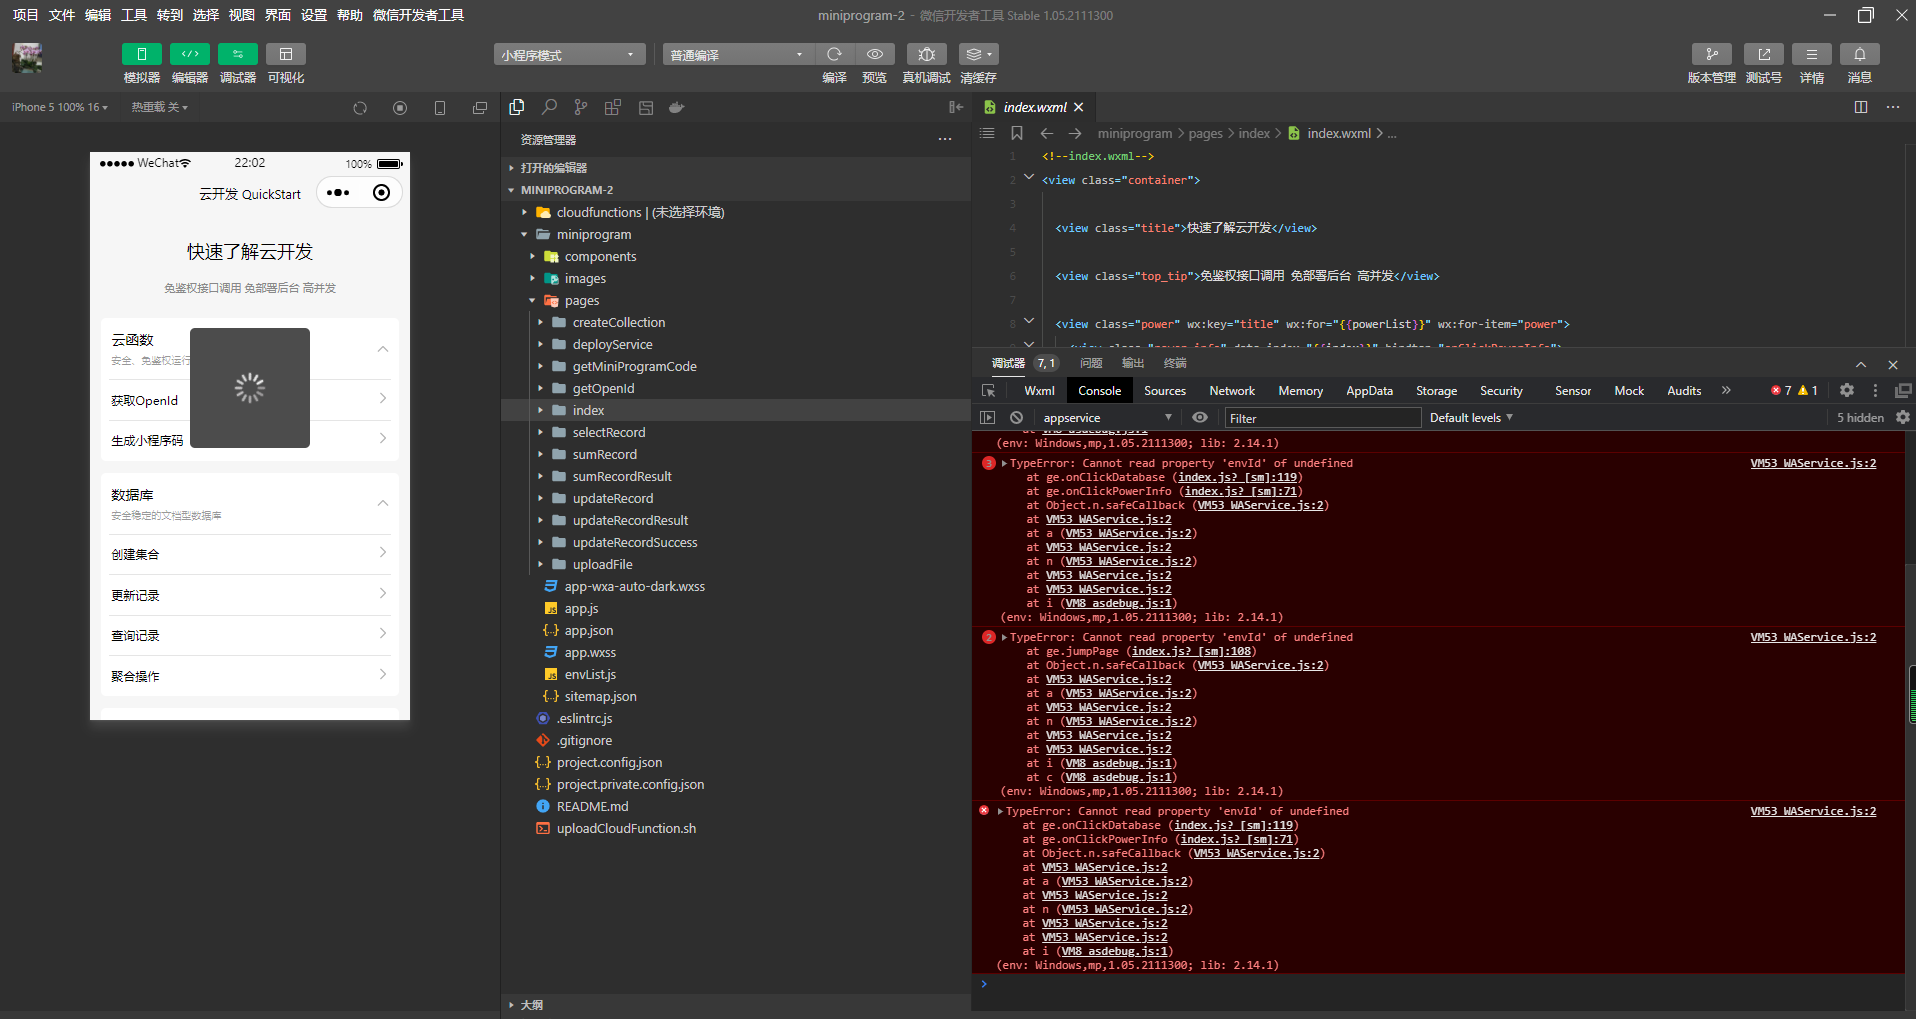
Task: Switch to the Wxml debugger tab
Action: [1039, 391]
